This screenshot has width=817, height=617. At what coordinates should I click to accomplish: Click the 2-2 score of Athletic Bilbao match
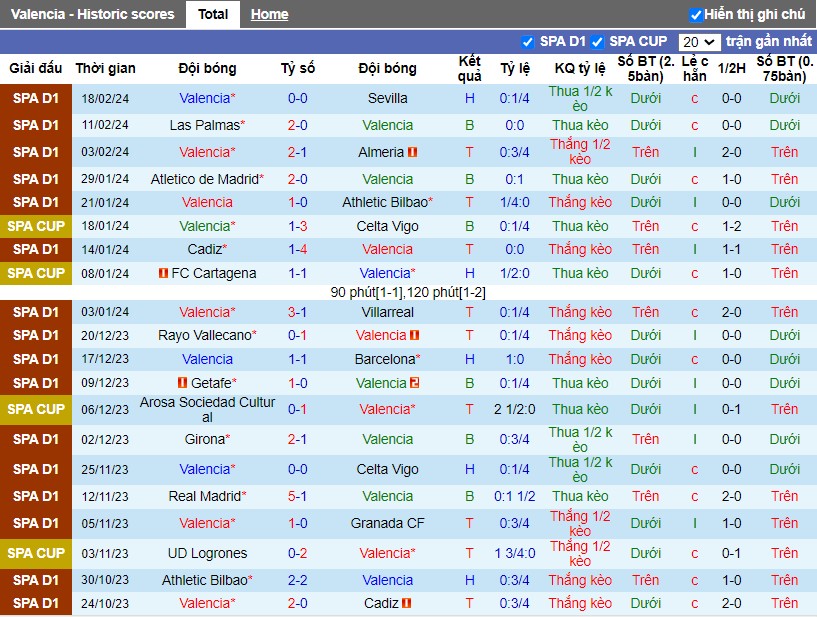pyautogui.click(x=298, y=580)
